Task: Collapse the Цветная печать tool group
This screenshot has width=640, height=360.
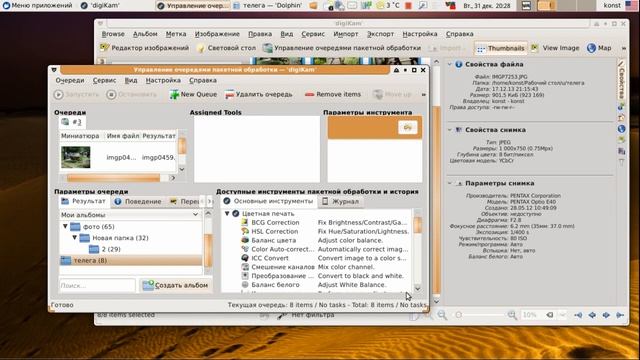Action: click(227, 213)
